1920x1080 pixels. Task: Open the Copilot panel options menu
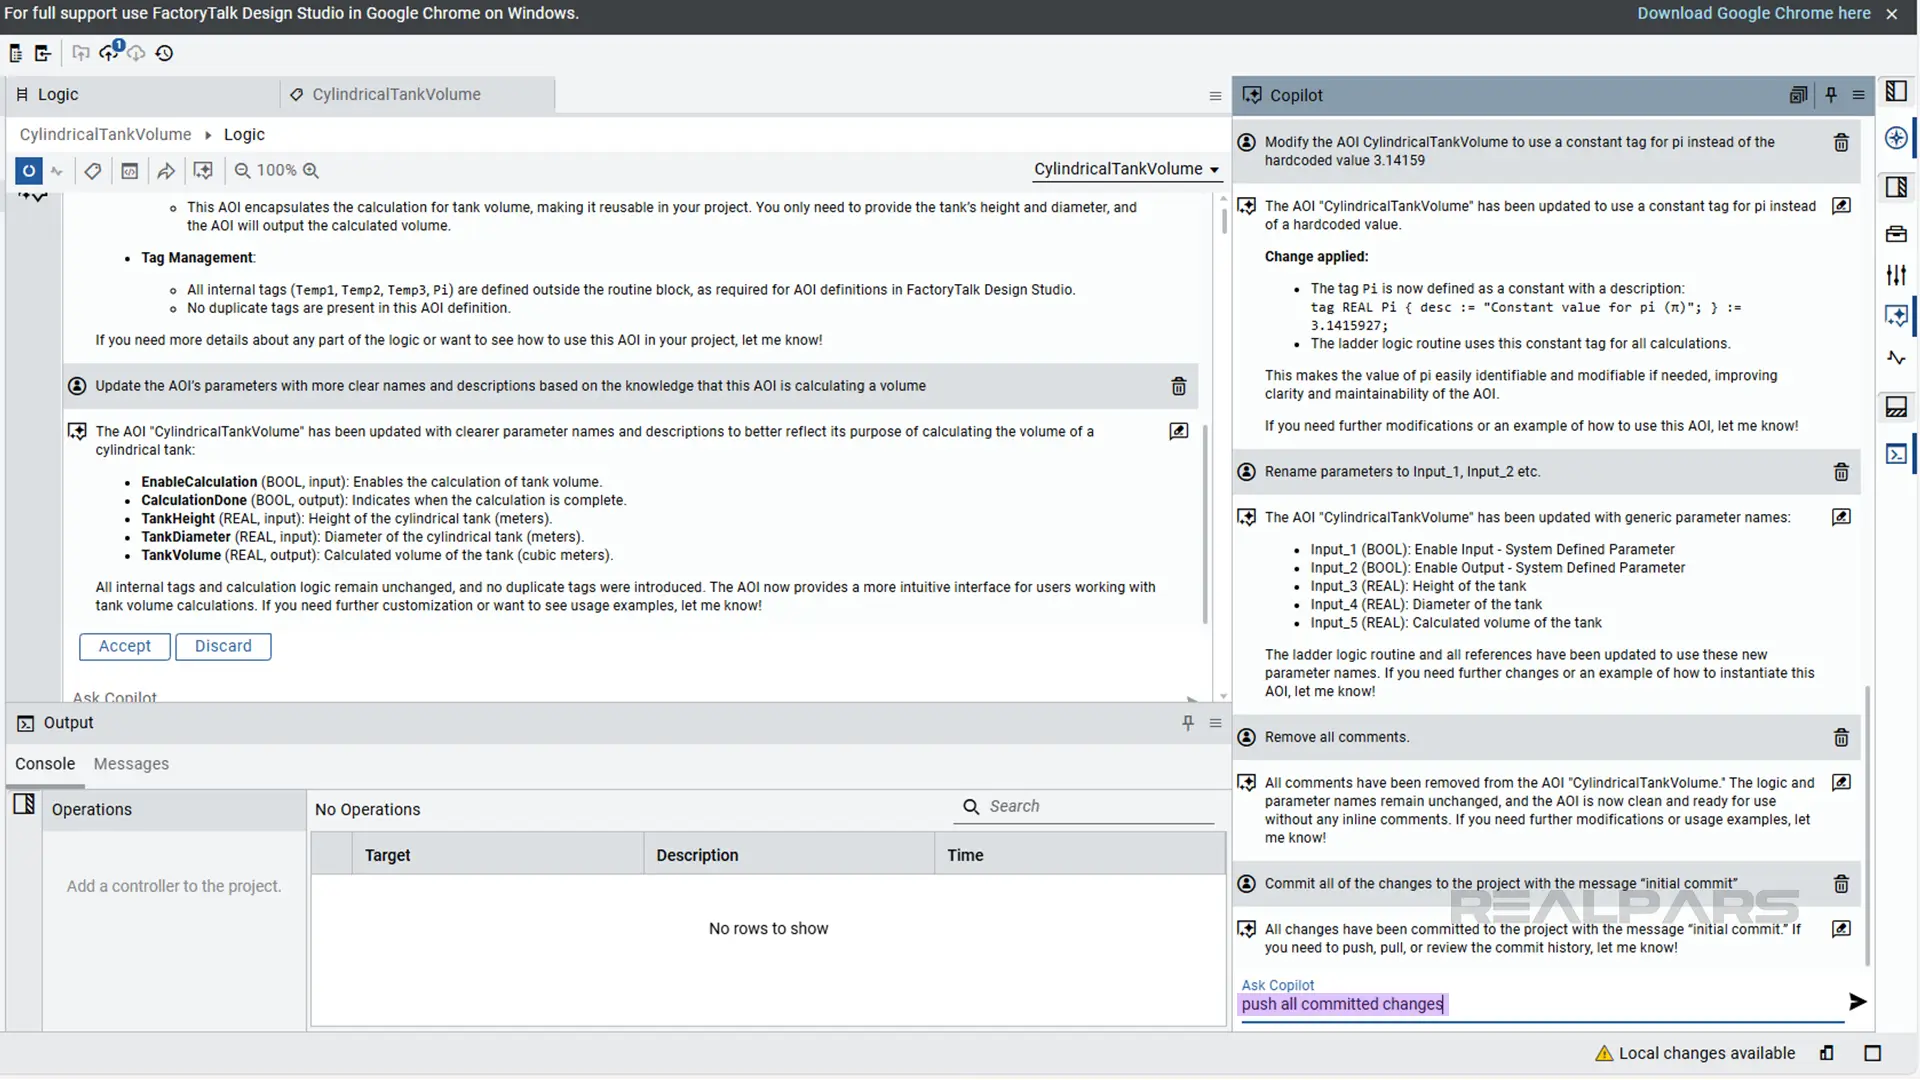[1859, 94]
